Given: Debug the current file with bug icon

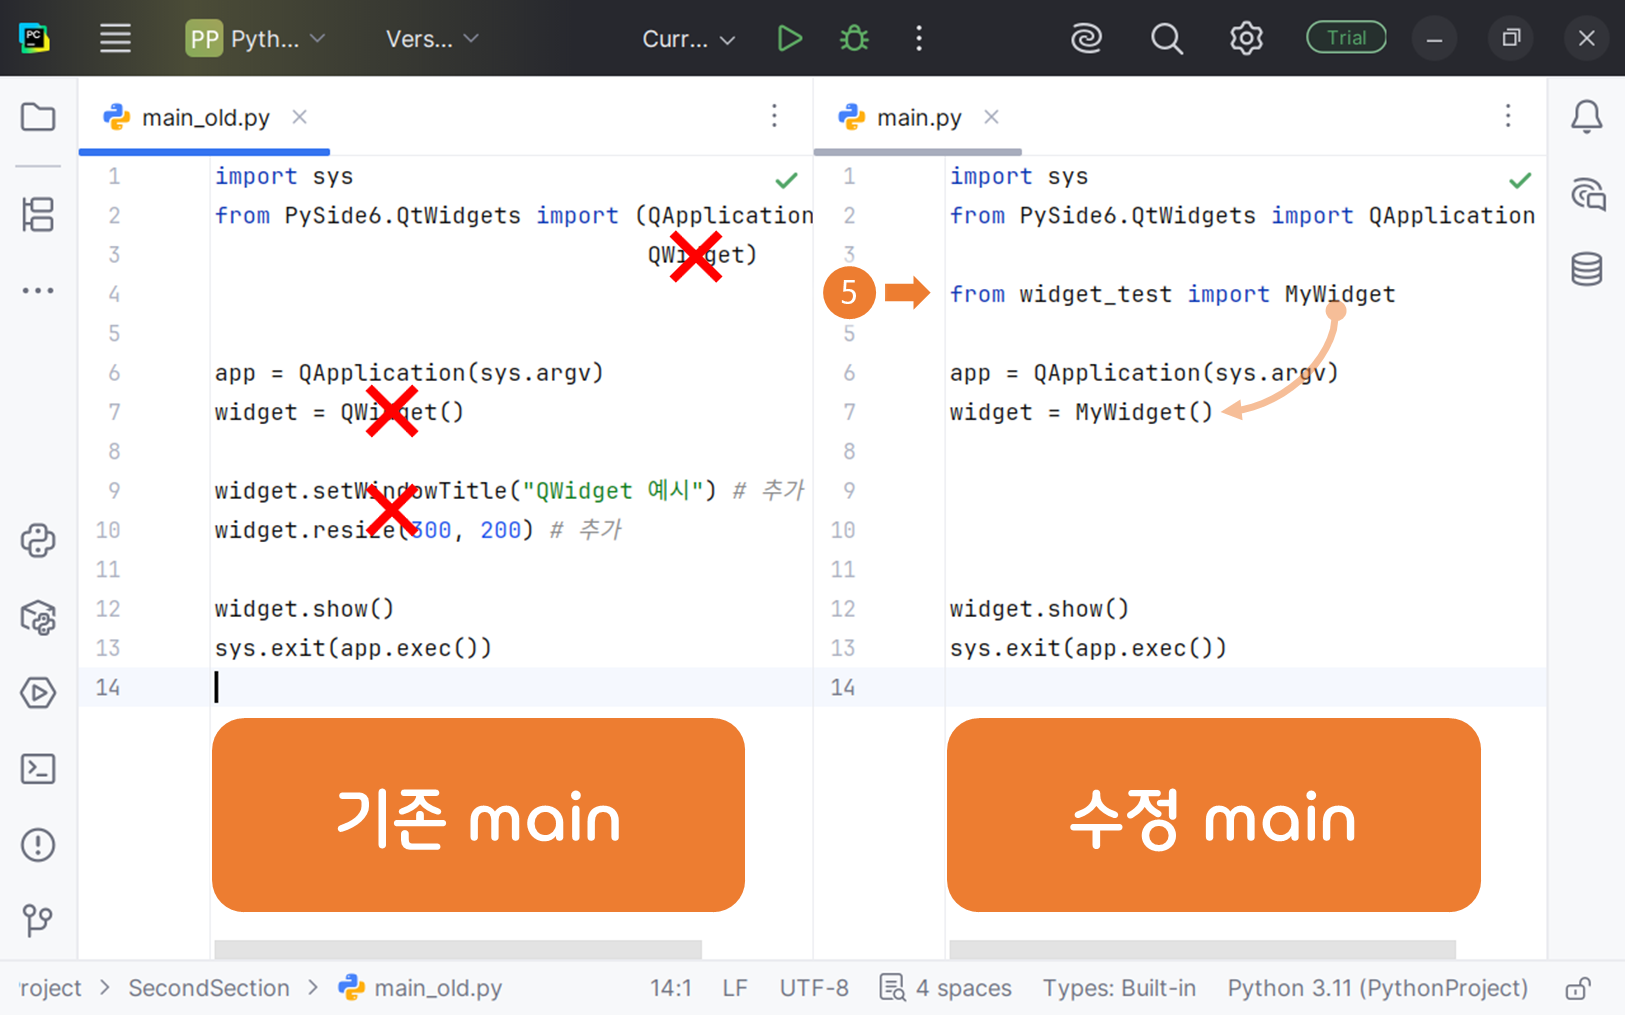Looking at the screenshot, I should pyautogui.click(x=854, y=39).
